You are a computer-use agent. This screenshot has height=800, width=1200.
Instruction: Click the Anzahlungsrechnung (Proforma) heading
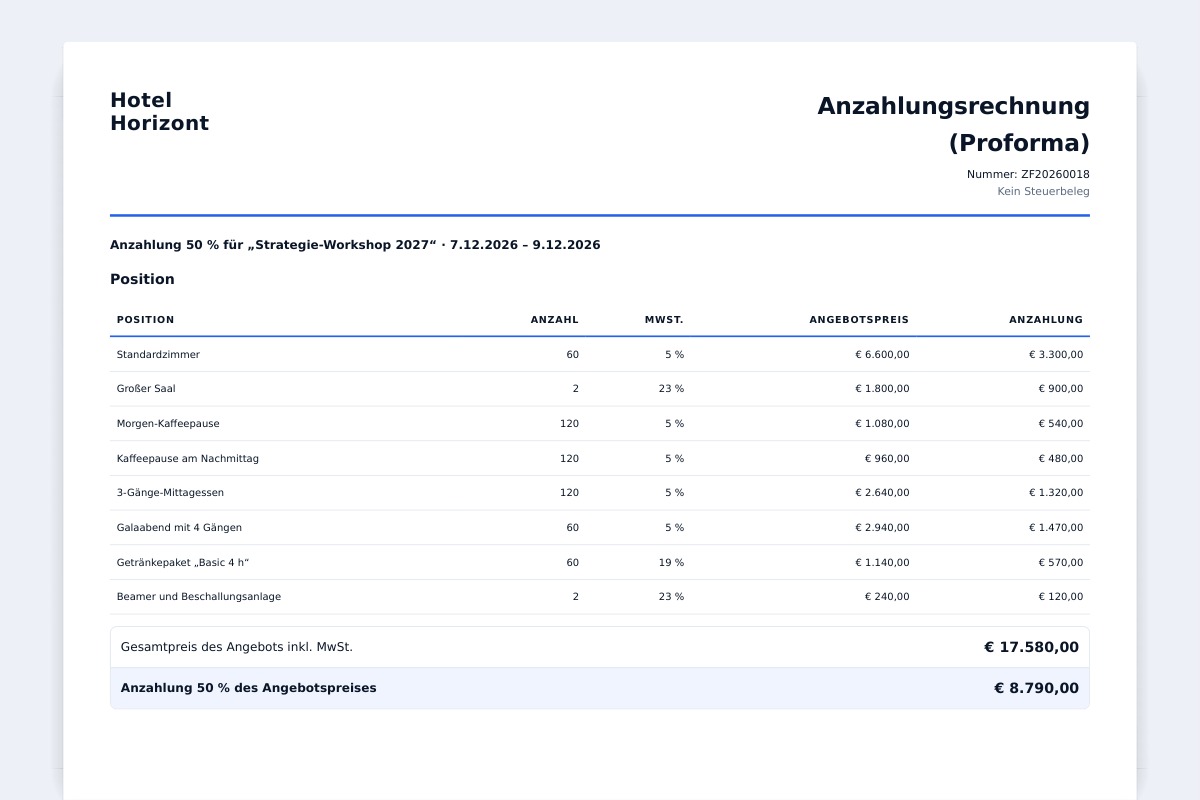(x=954, y=124)
